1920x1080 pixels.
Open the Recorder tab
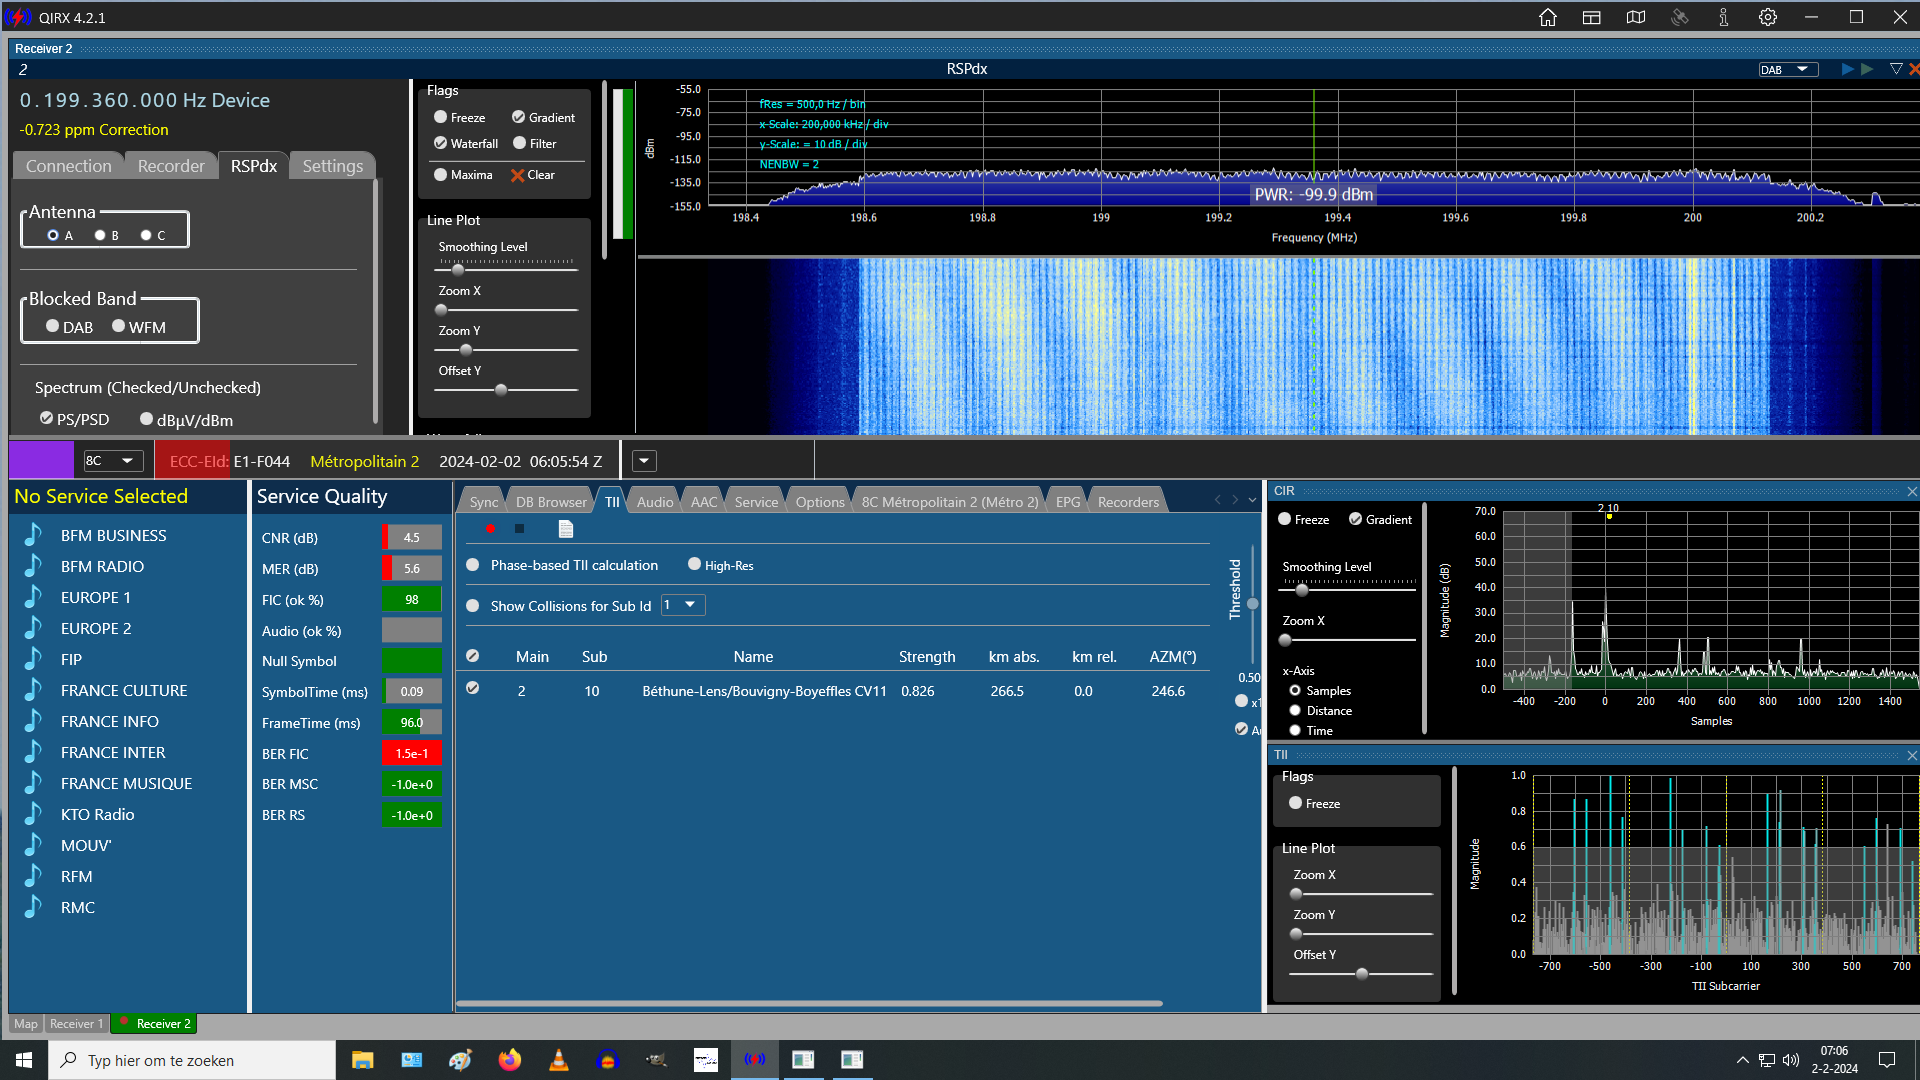[171, 166]
